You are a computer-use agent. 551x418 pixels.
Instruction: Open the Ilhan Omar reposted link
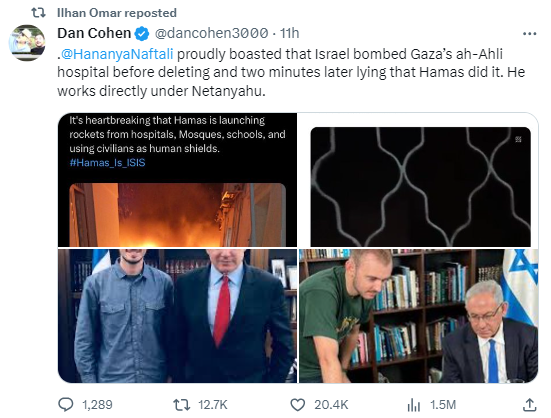117,13
